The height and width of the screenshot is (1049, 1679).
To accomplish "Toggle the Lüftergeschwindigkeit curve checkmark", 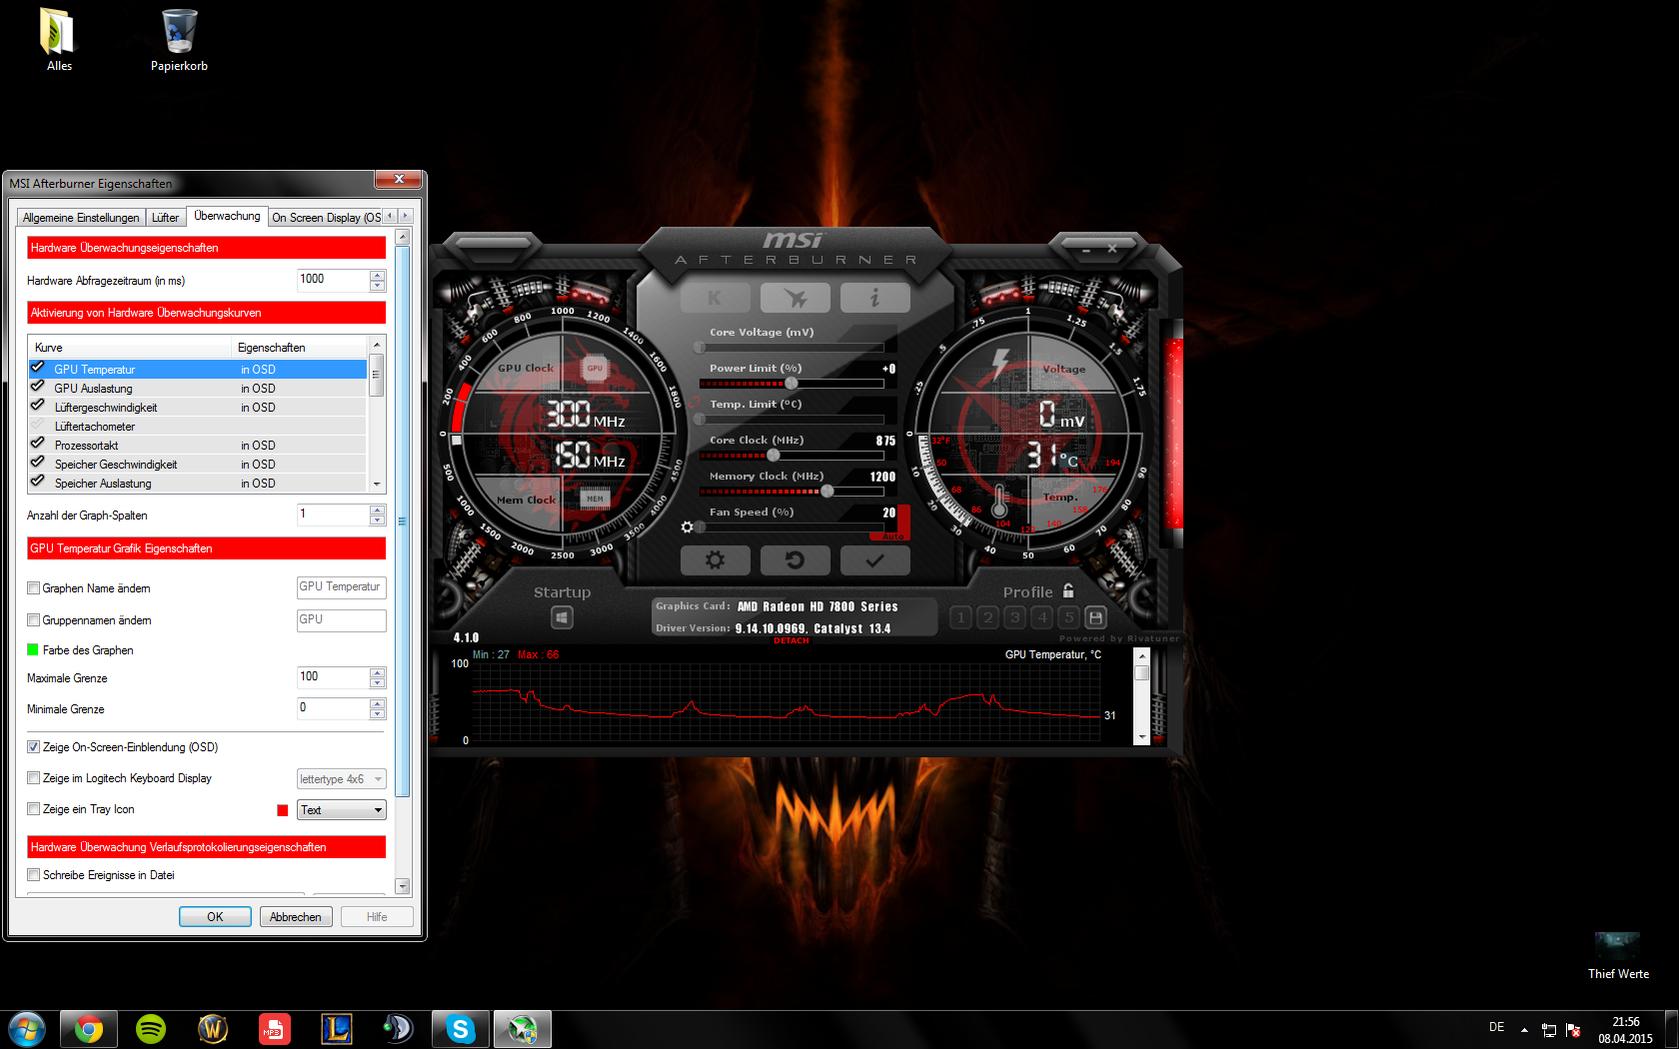I will click(x=38, y=406).
